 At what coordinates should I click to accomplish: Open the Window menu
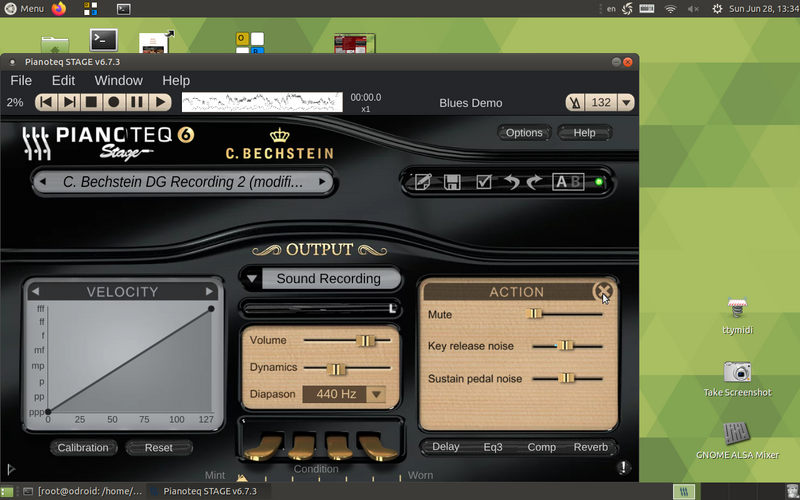click(118, 80)
